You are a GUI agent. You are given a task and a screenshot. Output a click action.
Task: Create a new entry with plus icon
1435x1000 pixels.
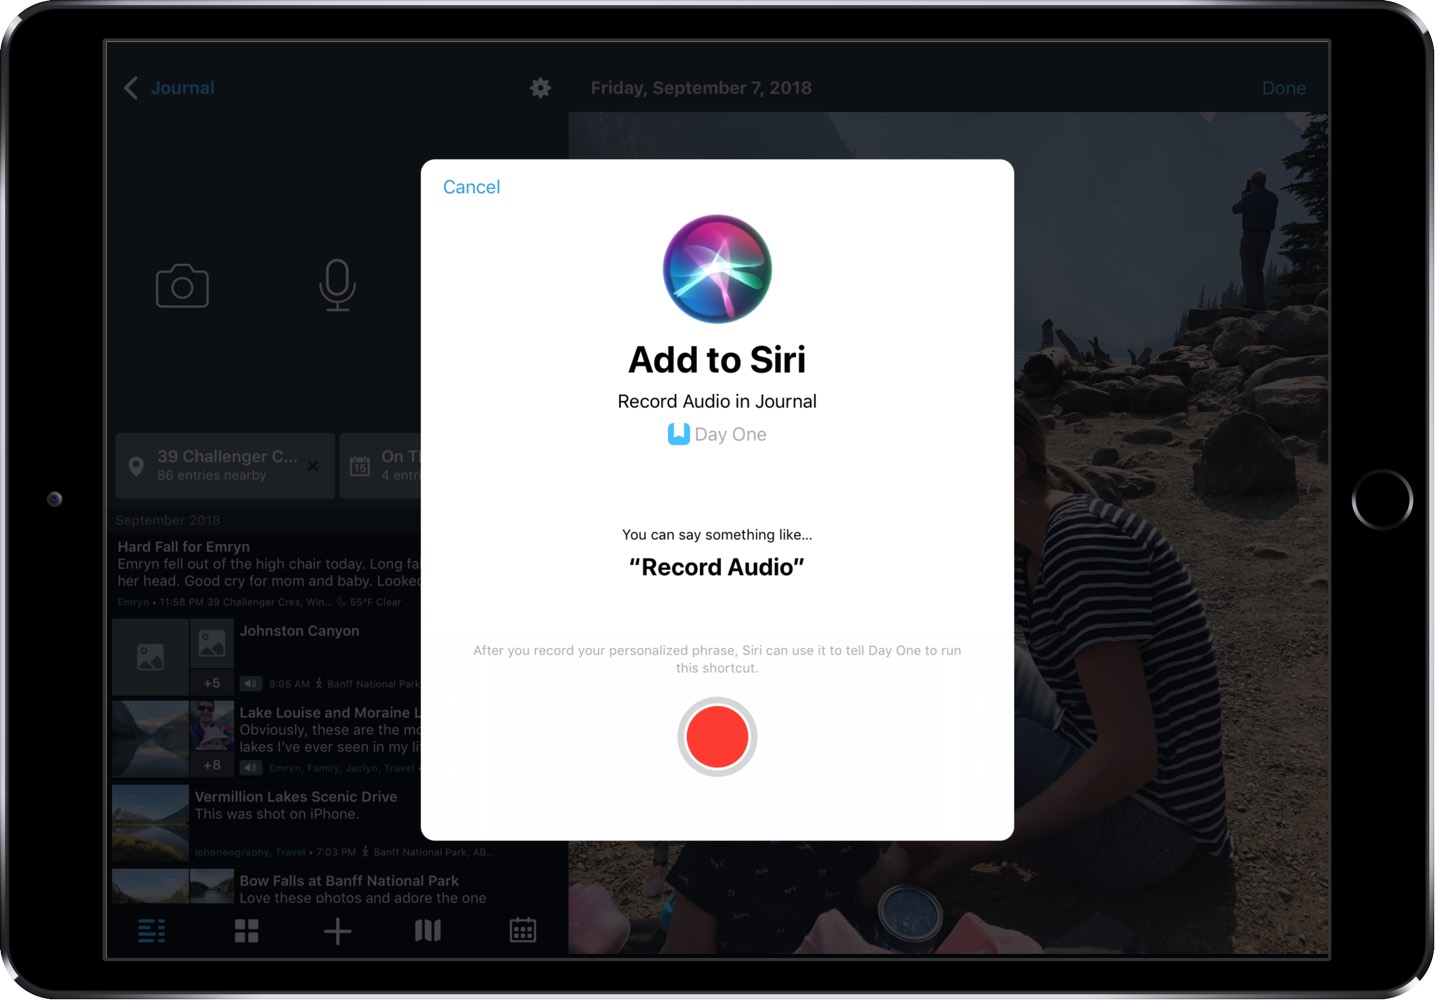pos(338,931)
